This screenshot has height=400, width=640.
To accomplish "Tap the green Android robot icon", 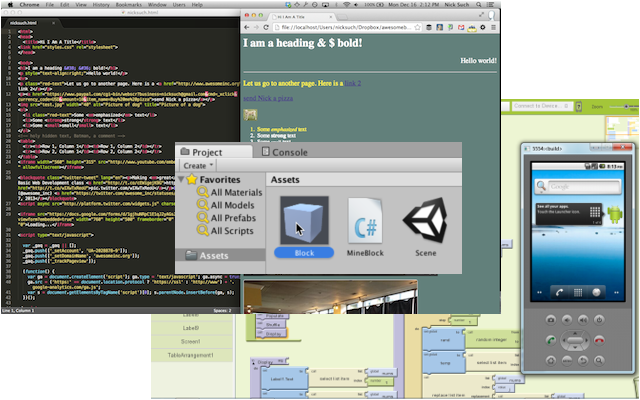I will pos(615,215).
